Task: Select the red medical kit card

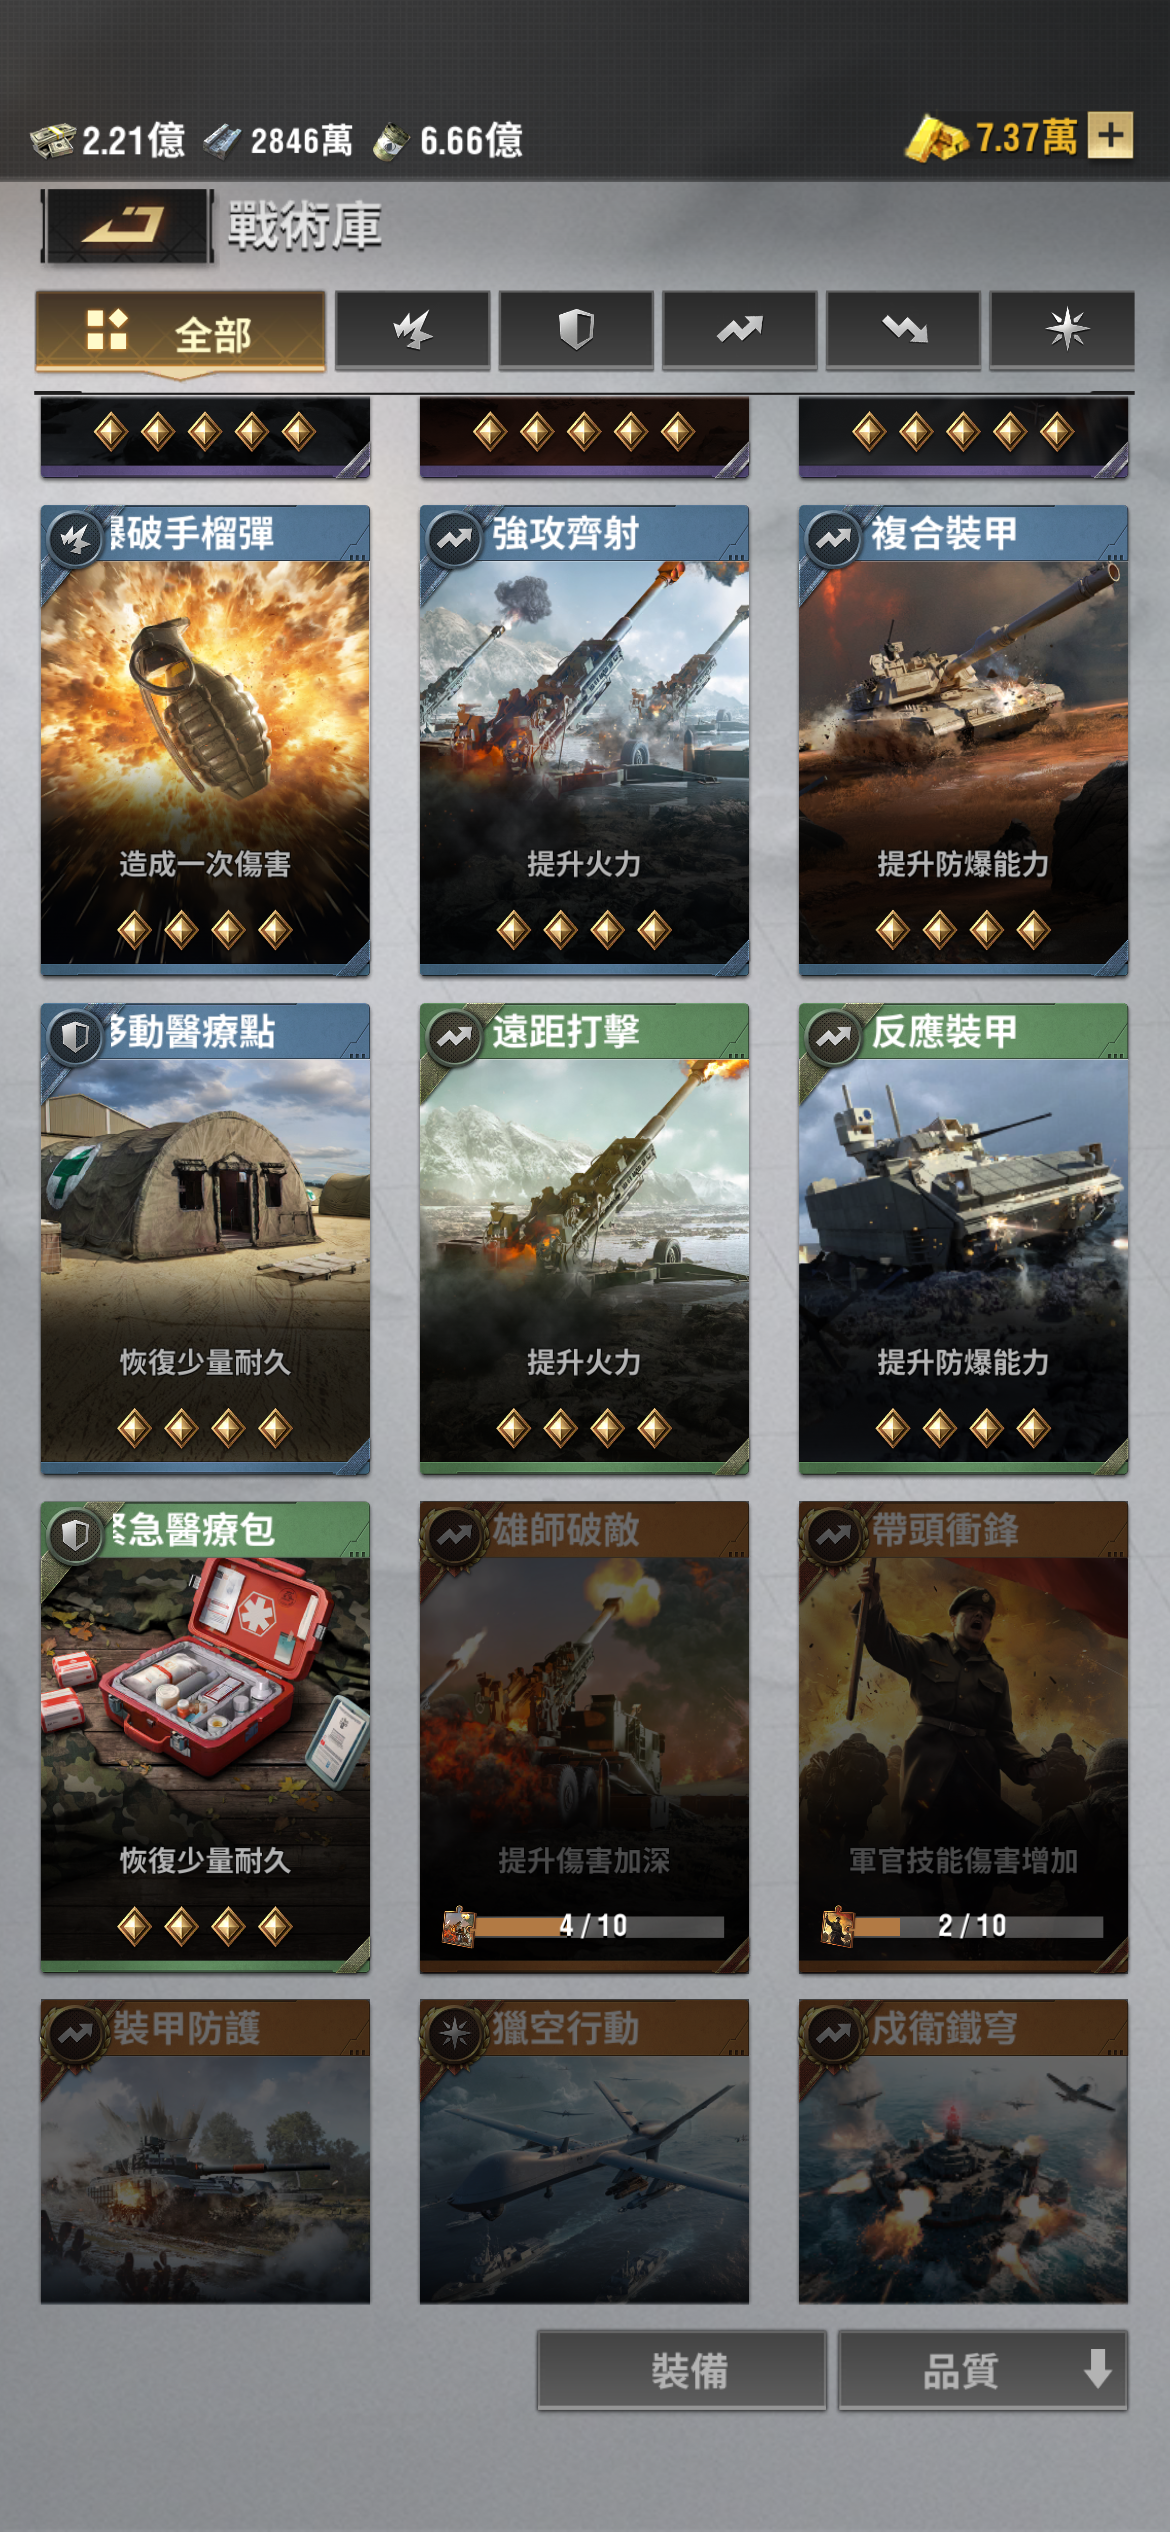Action: click(x=205, y=1737)
